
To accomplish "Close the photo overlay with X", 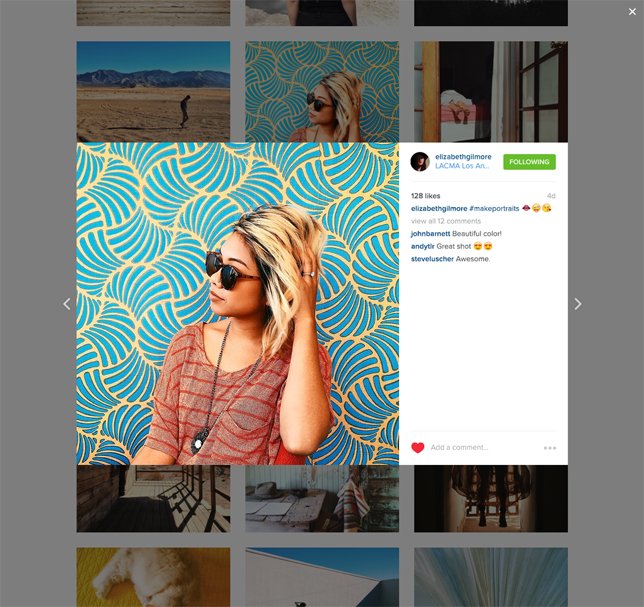I will [632, 12].
